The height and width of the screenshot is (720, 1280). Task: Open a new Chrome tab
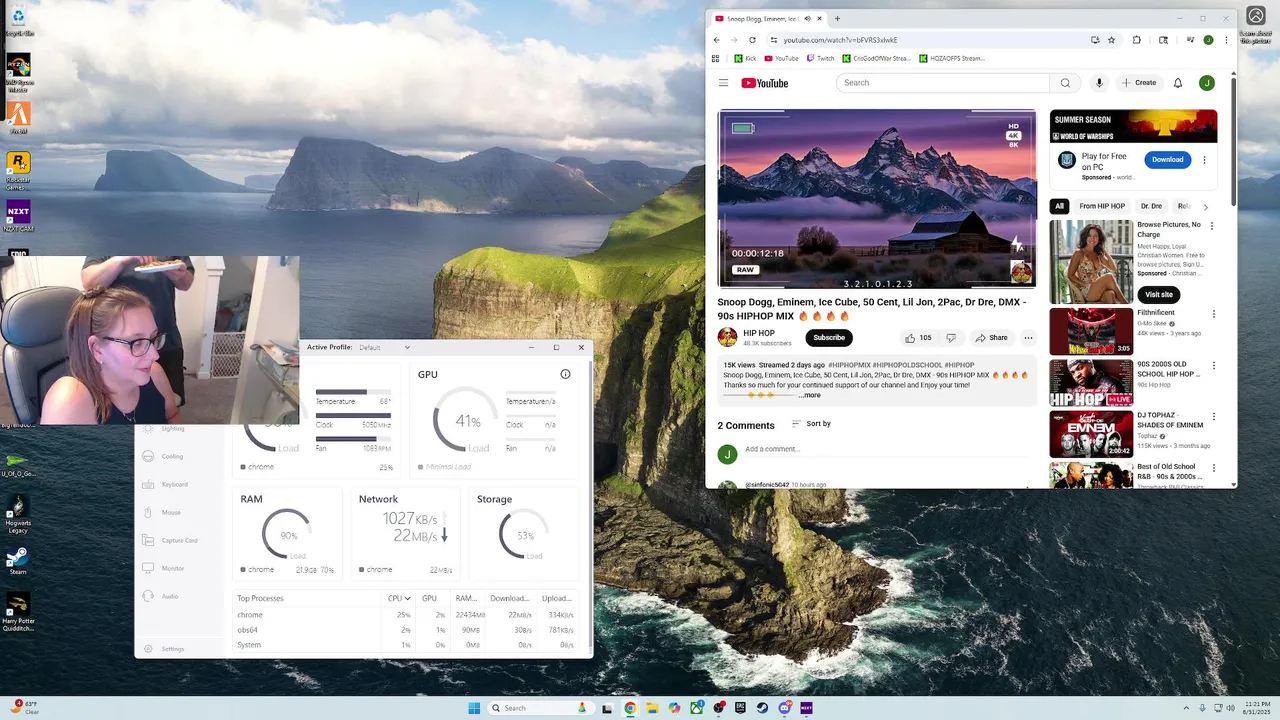837,19
